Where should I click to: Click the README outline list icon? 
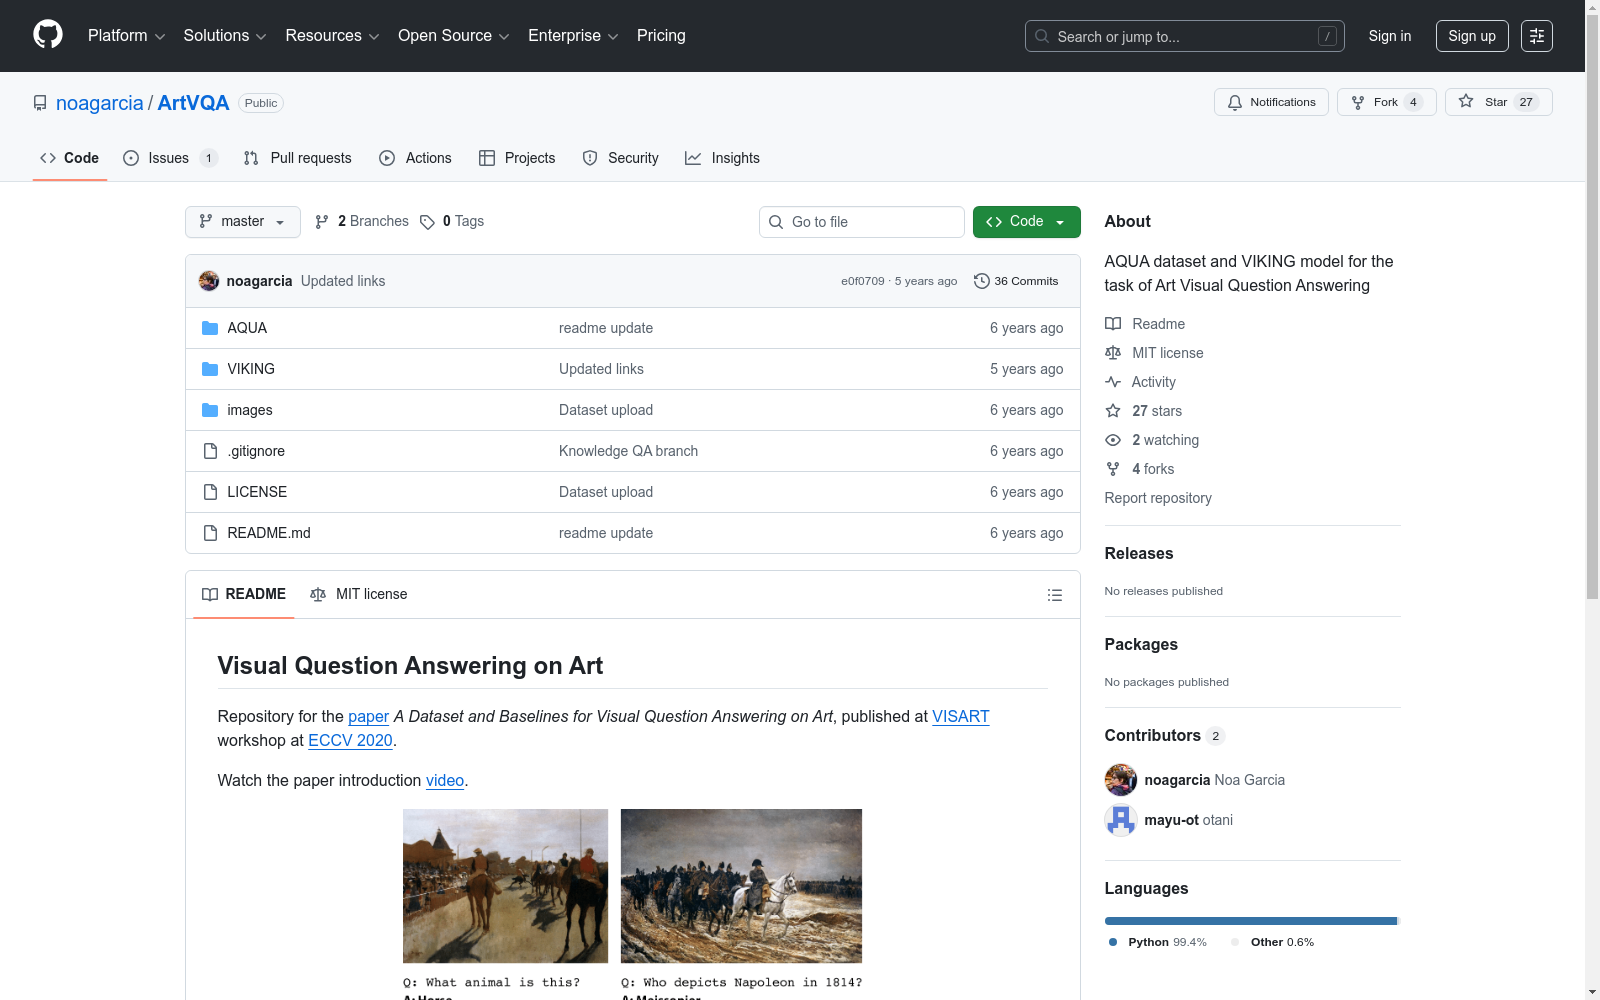pyautogui.click(x=1054, y=595)
